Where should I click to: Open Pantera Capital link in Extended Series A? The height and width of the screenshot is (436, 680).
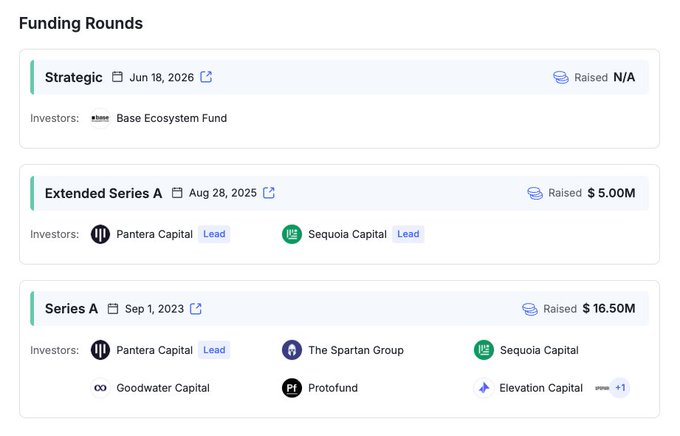(x=154, y=234)
